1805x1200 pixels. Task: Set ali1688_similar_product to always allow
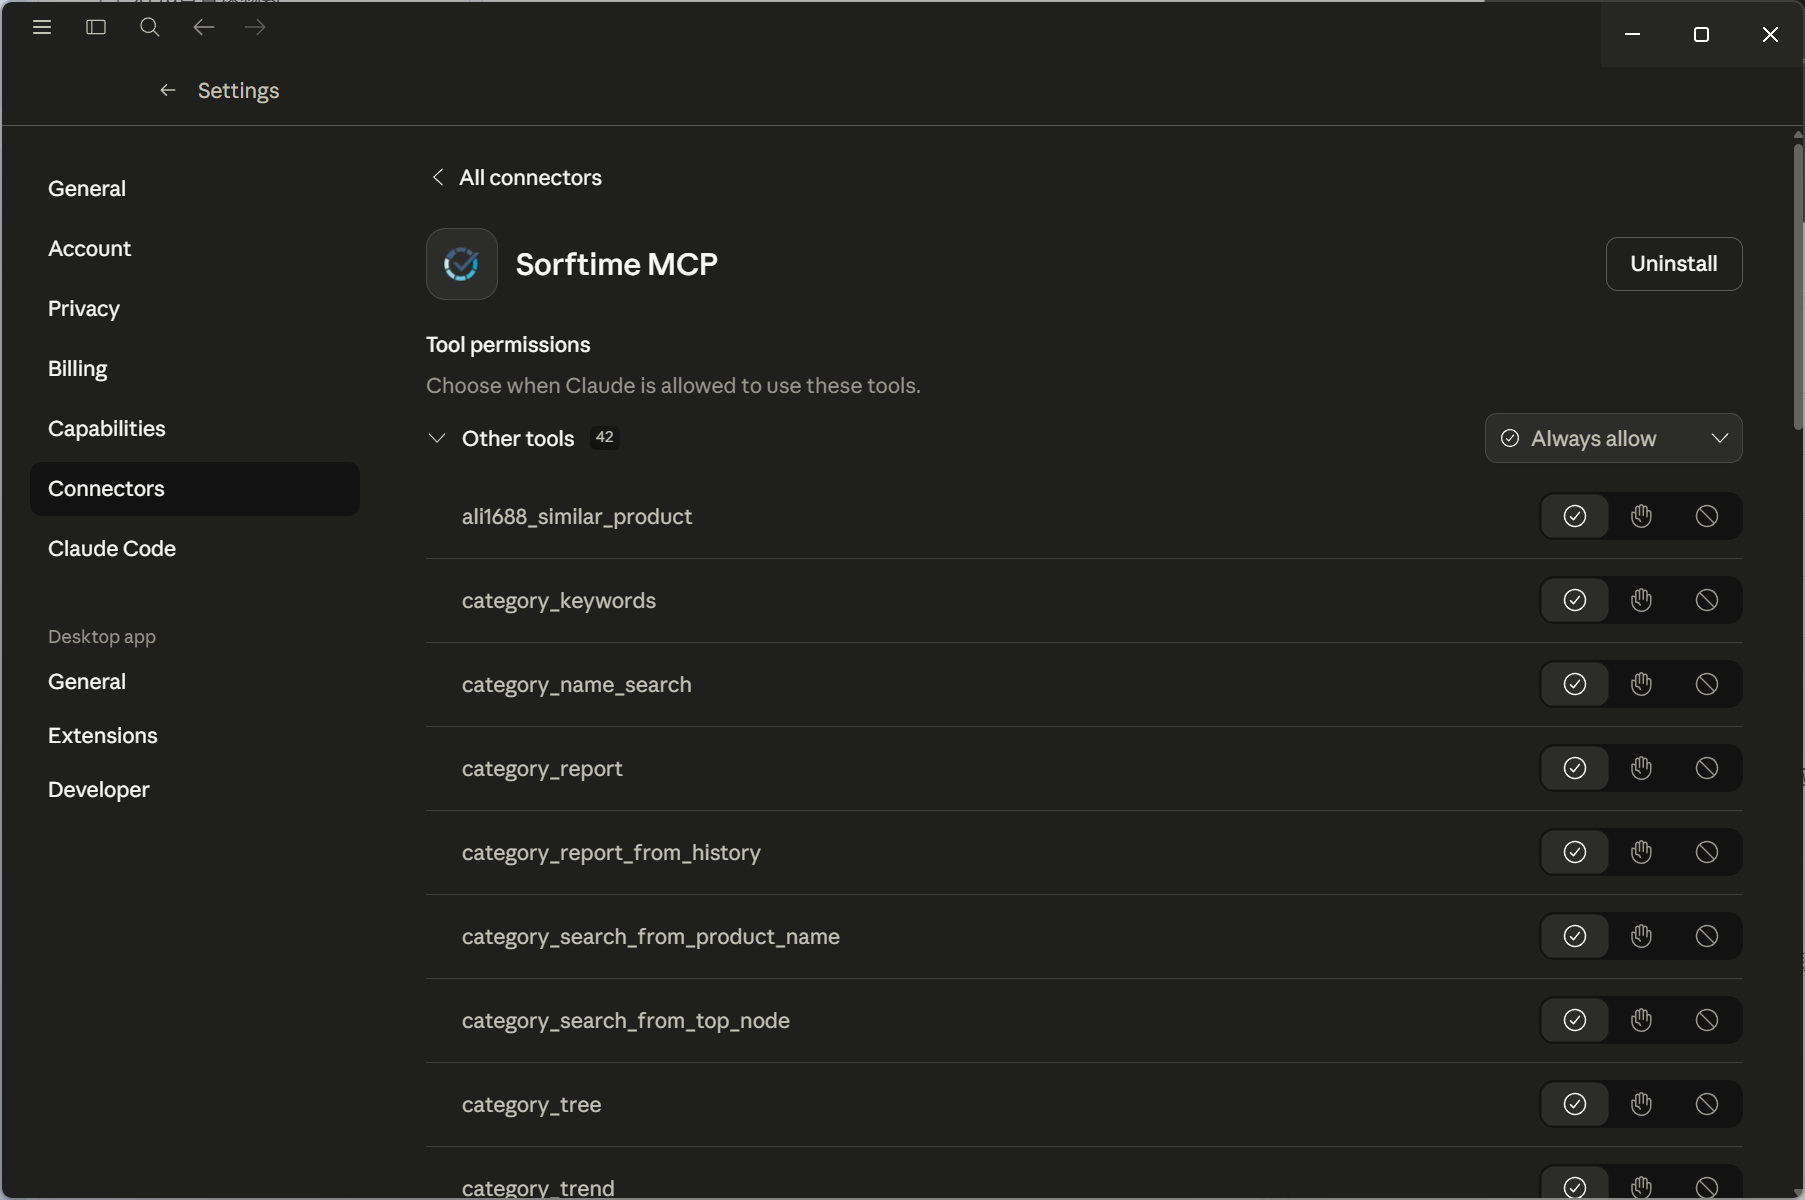1575,516
